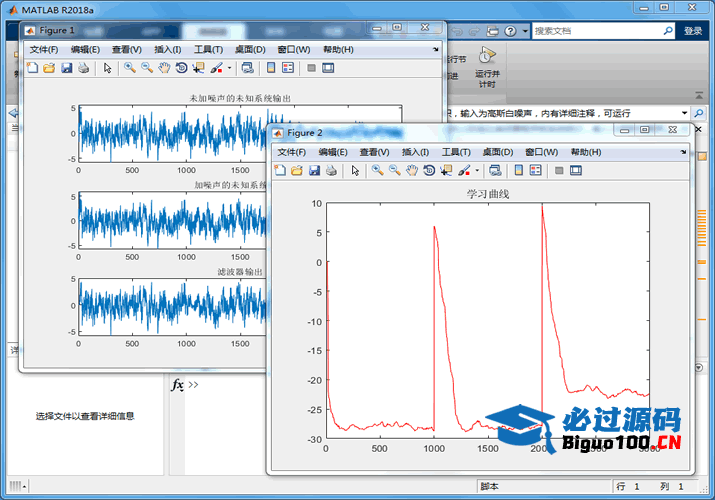Open 桌面(D) menu in Figure 2
The image size is (715, 500).
(497, 152)
